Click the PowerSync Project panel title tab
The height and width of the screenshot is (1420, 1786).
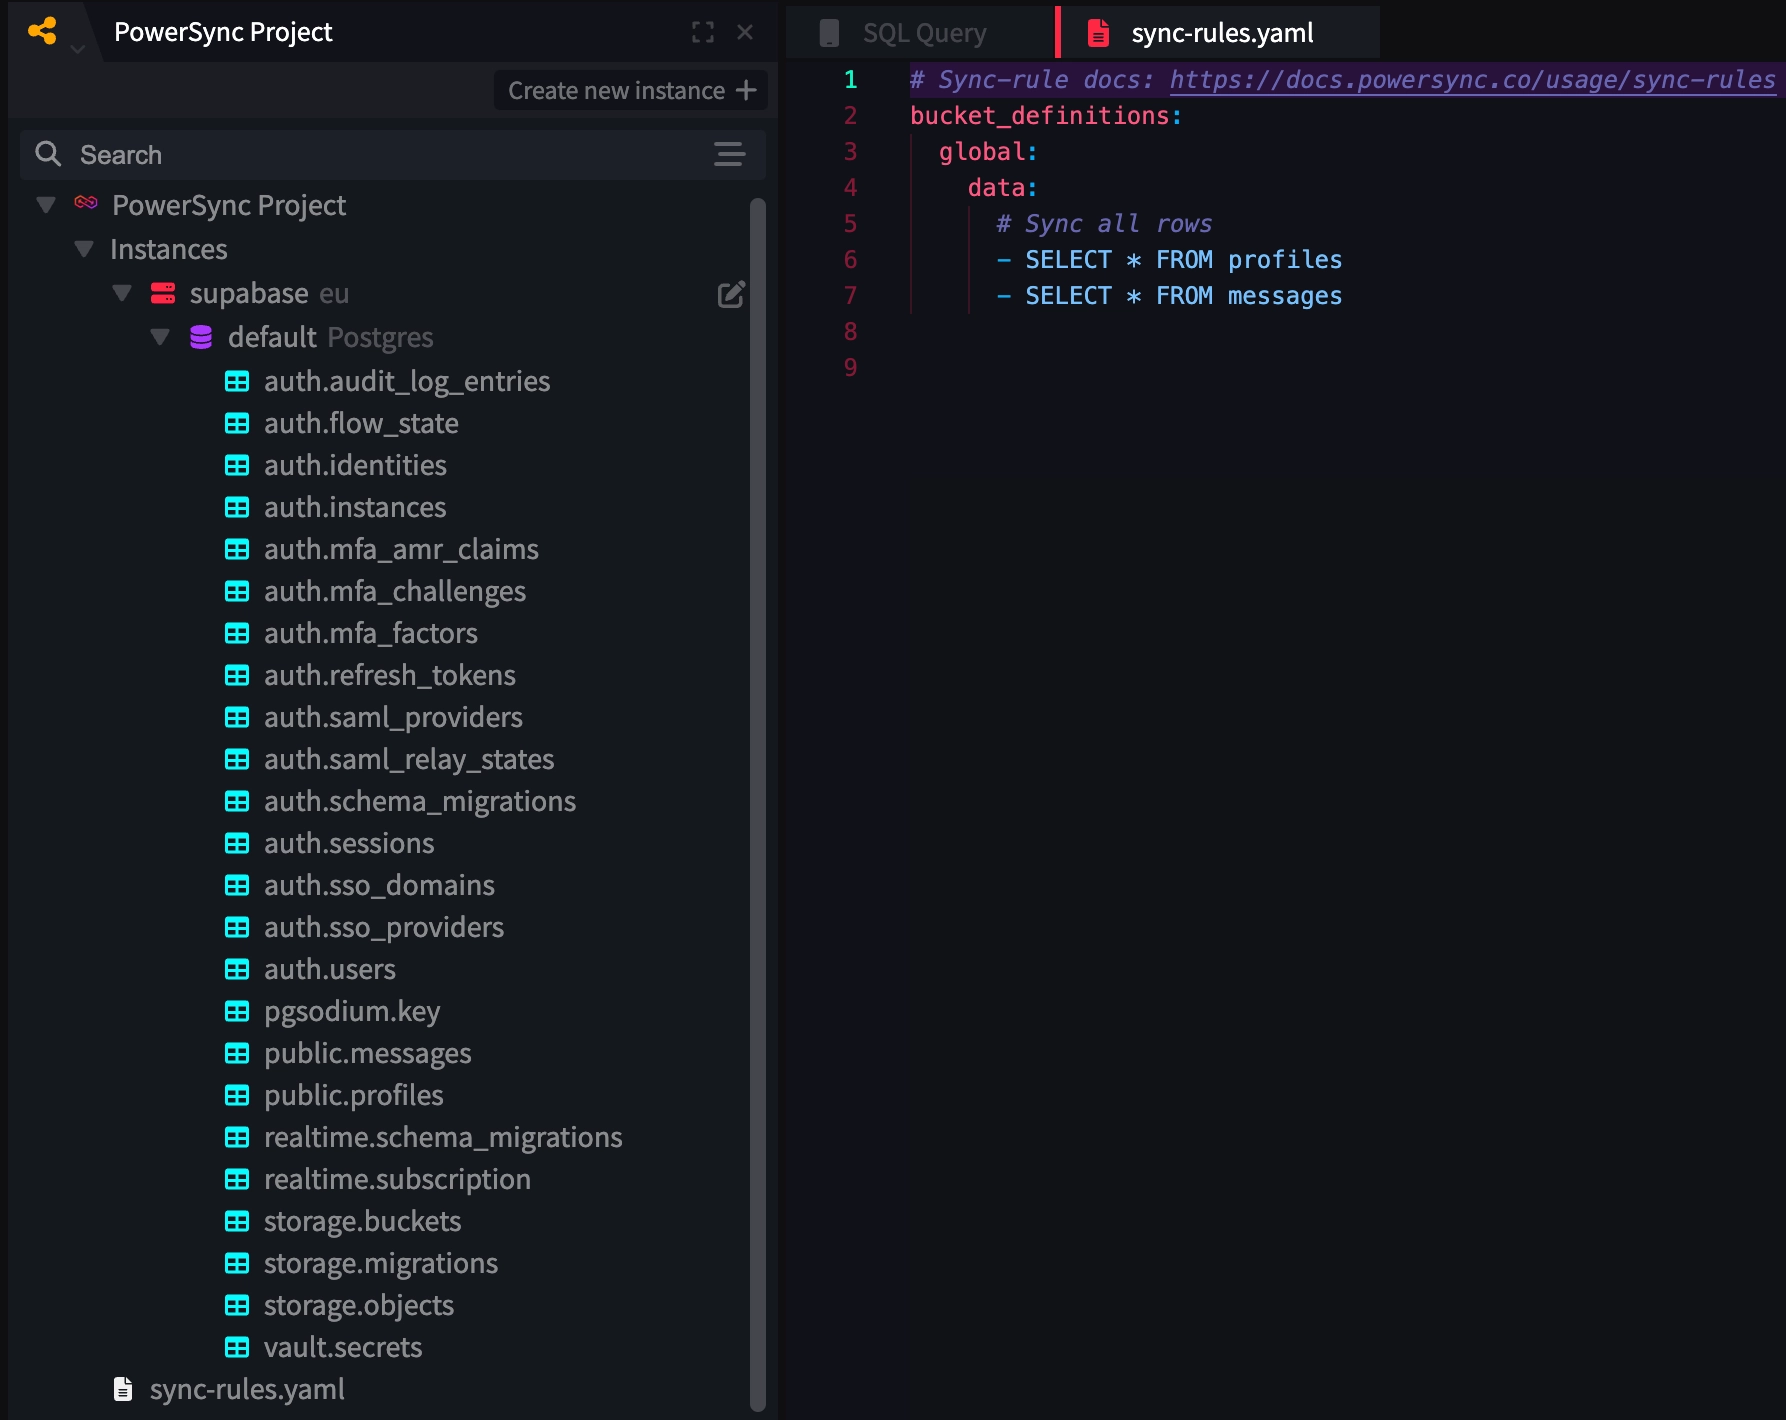[x=223, y=32]
